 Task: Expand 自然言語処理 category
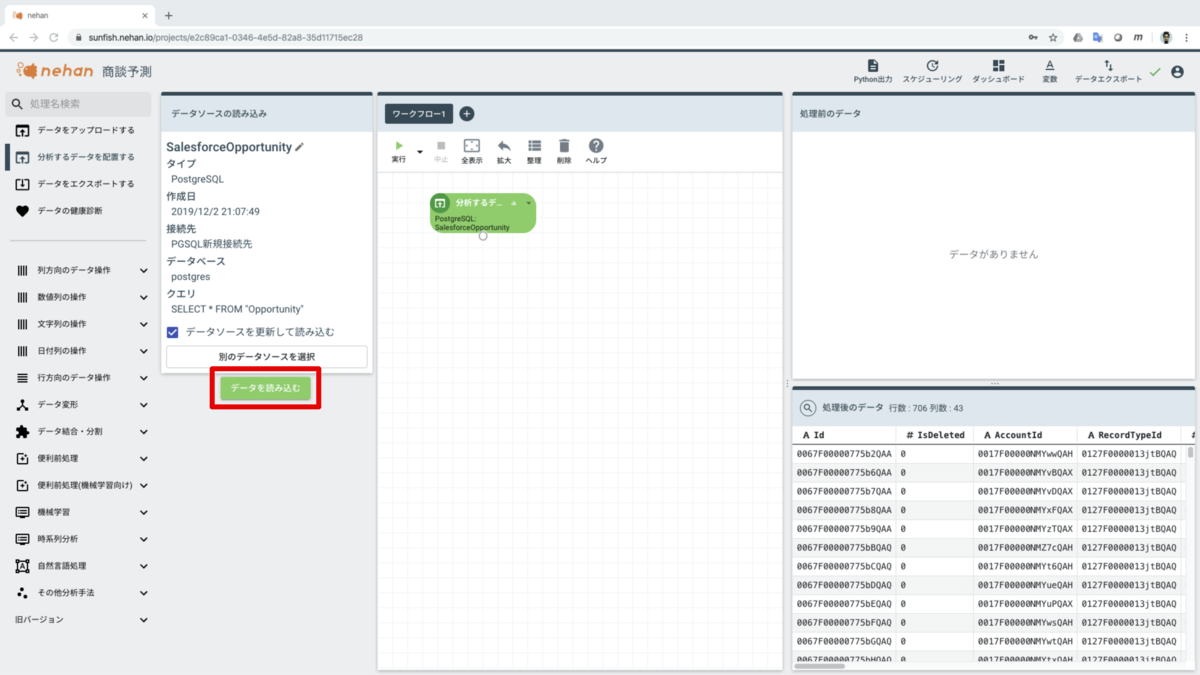(82, 566)
